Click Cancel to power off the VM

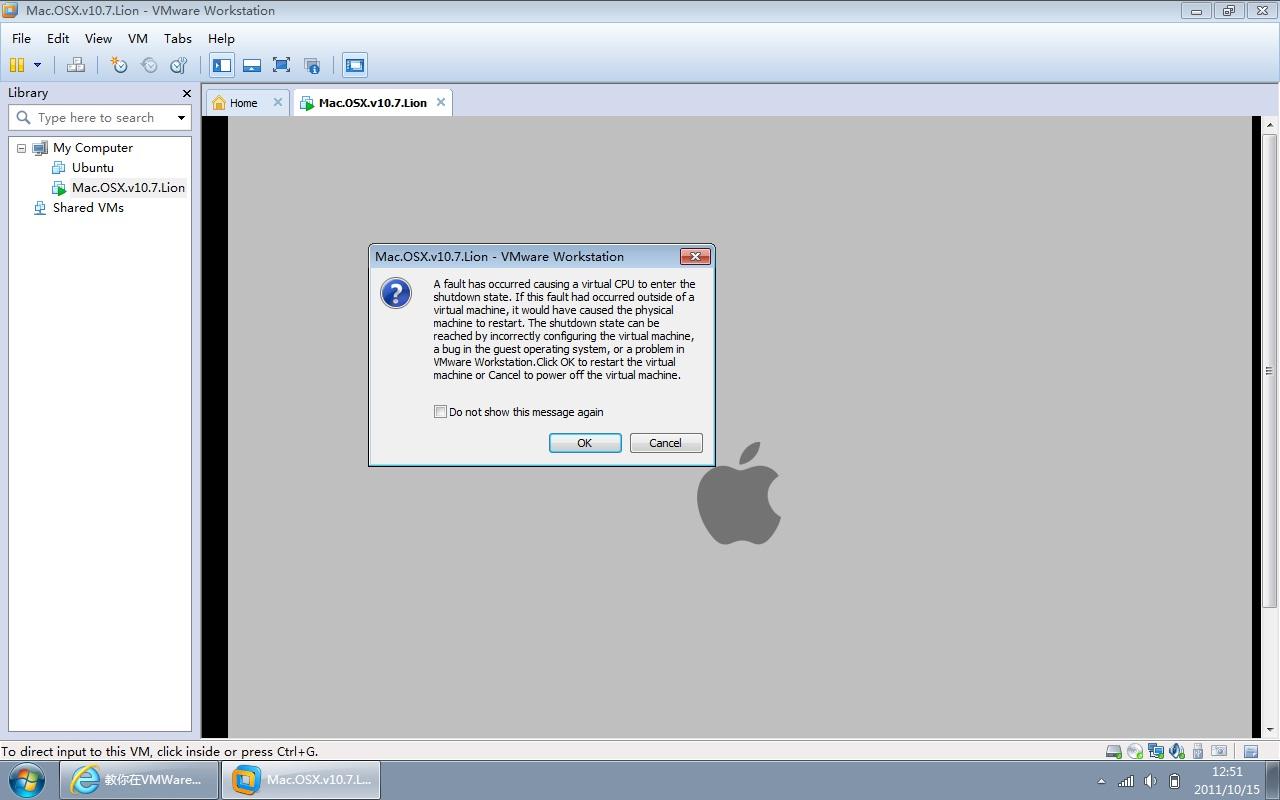(666, 443)
